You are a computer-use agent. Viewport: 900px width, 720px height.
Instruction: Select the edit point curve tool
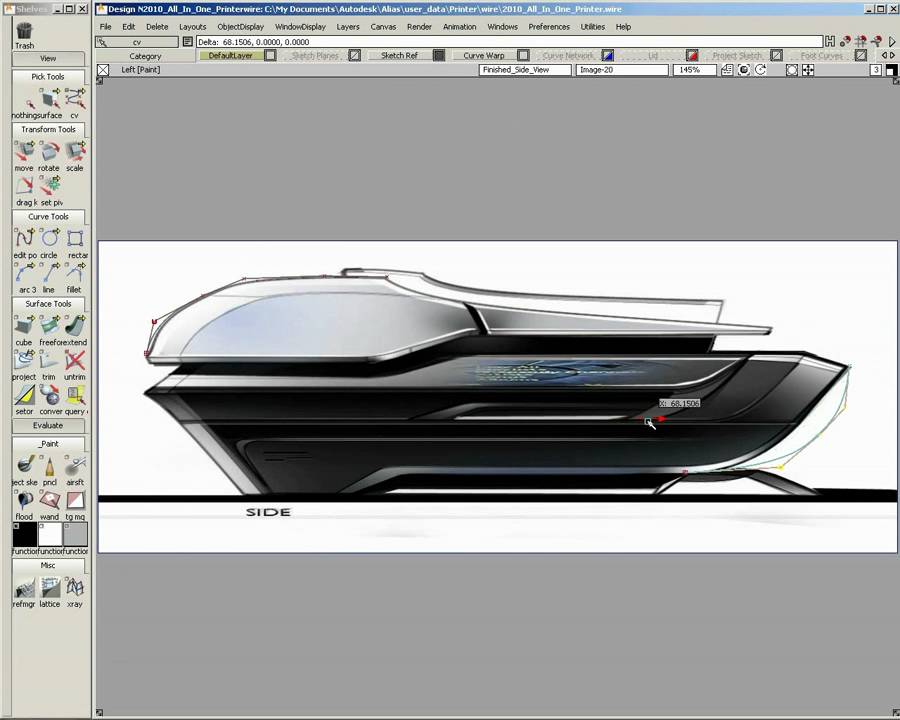(x=24, y=238)
